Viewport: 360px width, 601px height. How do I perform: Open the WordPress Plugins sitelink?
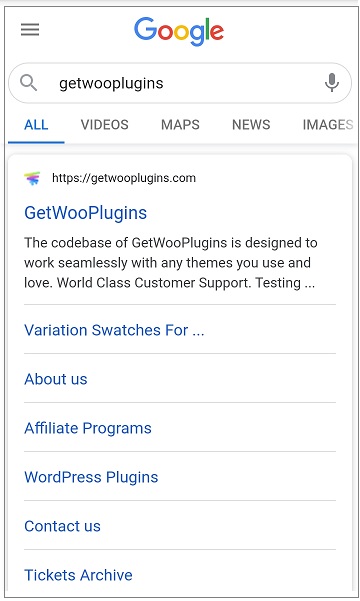pyautogui.click(x=91, y=477)
